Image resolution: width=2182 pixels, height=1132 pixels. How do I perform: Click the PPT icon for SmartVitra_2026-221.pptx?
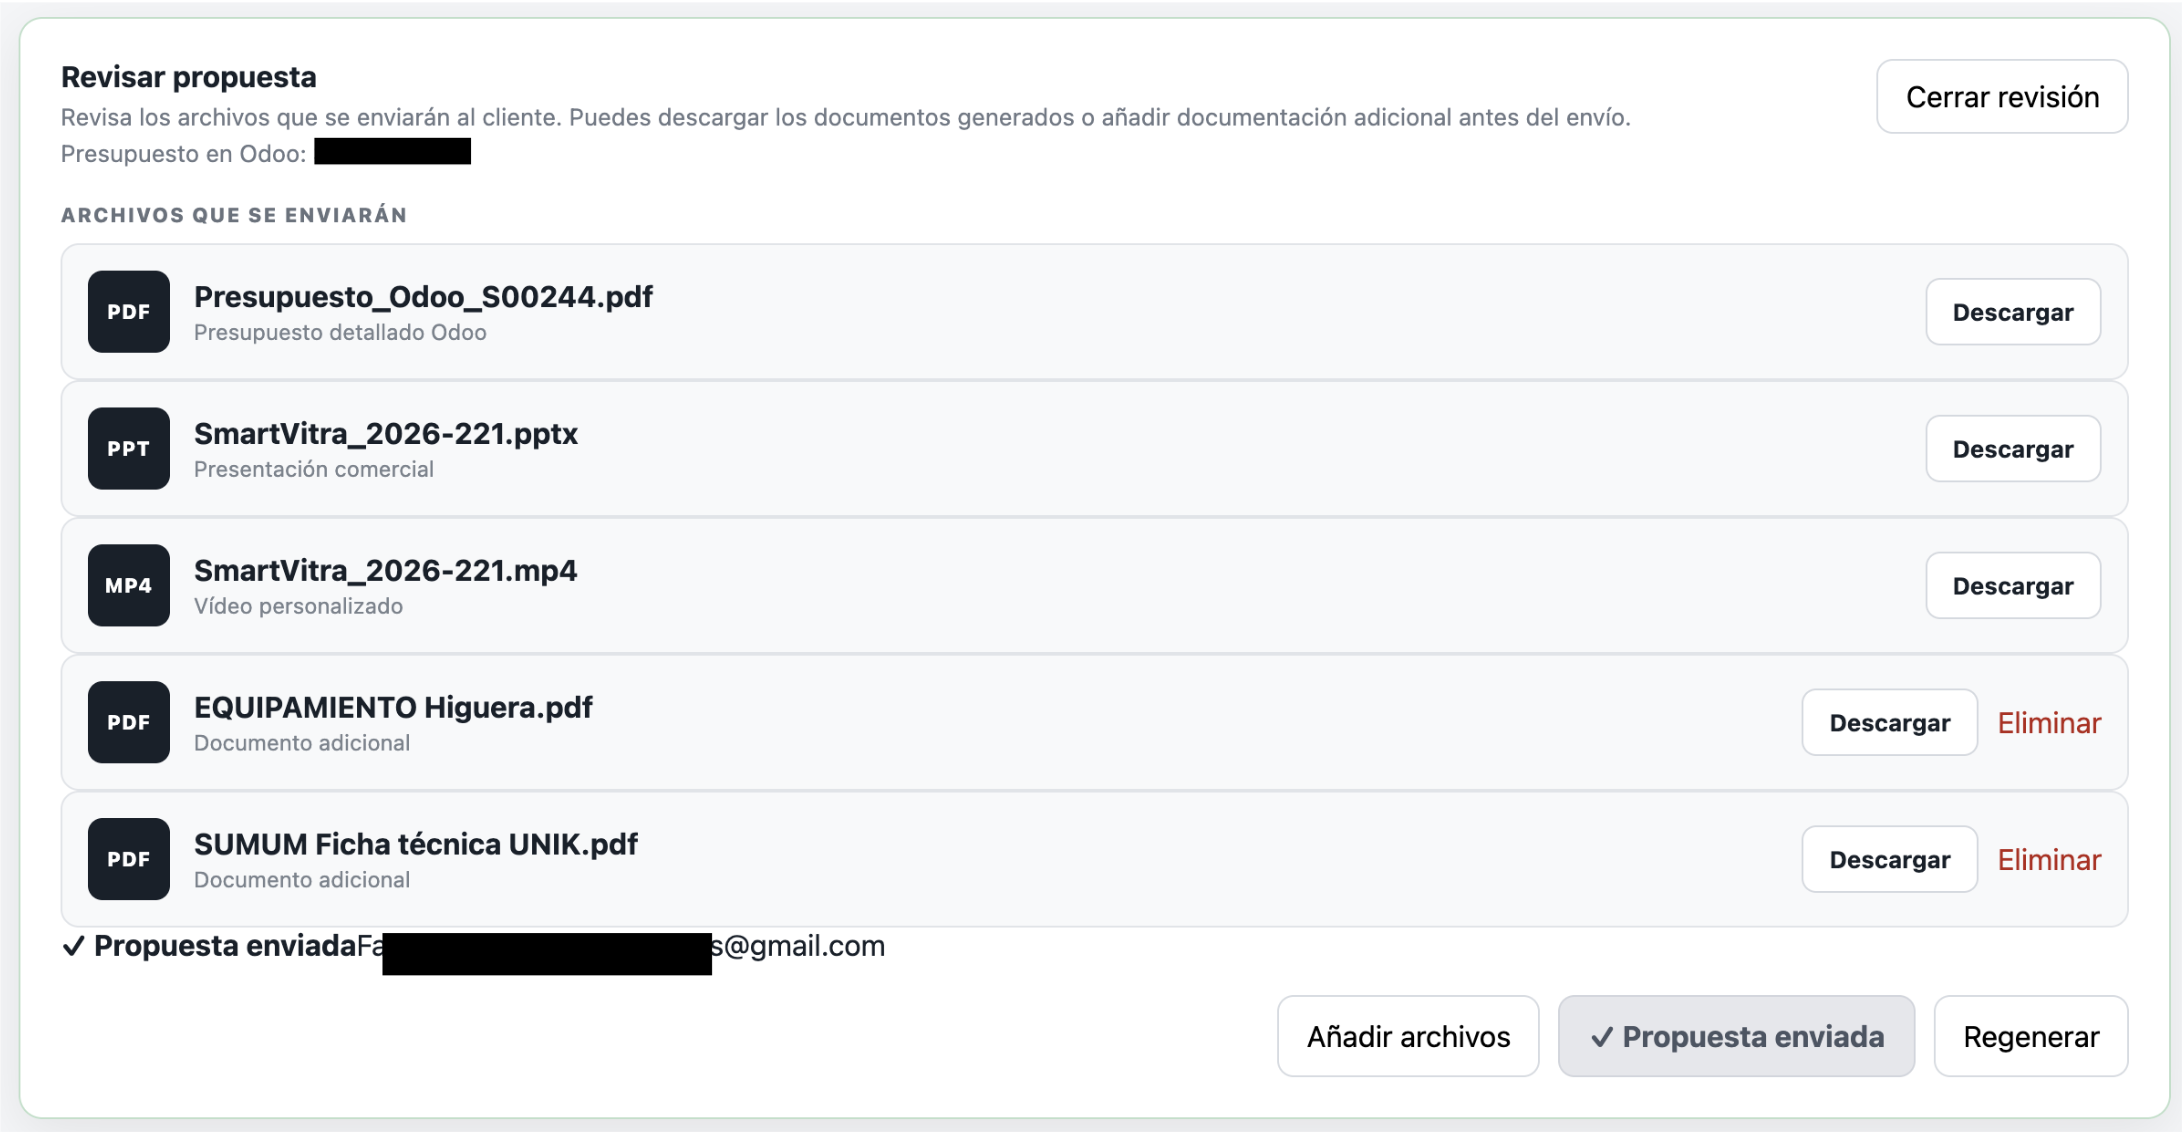pyautogui.click(x=129, y=449)
